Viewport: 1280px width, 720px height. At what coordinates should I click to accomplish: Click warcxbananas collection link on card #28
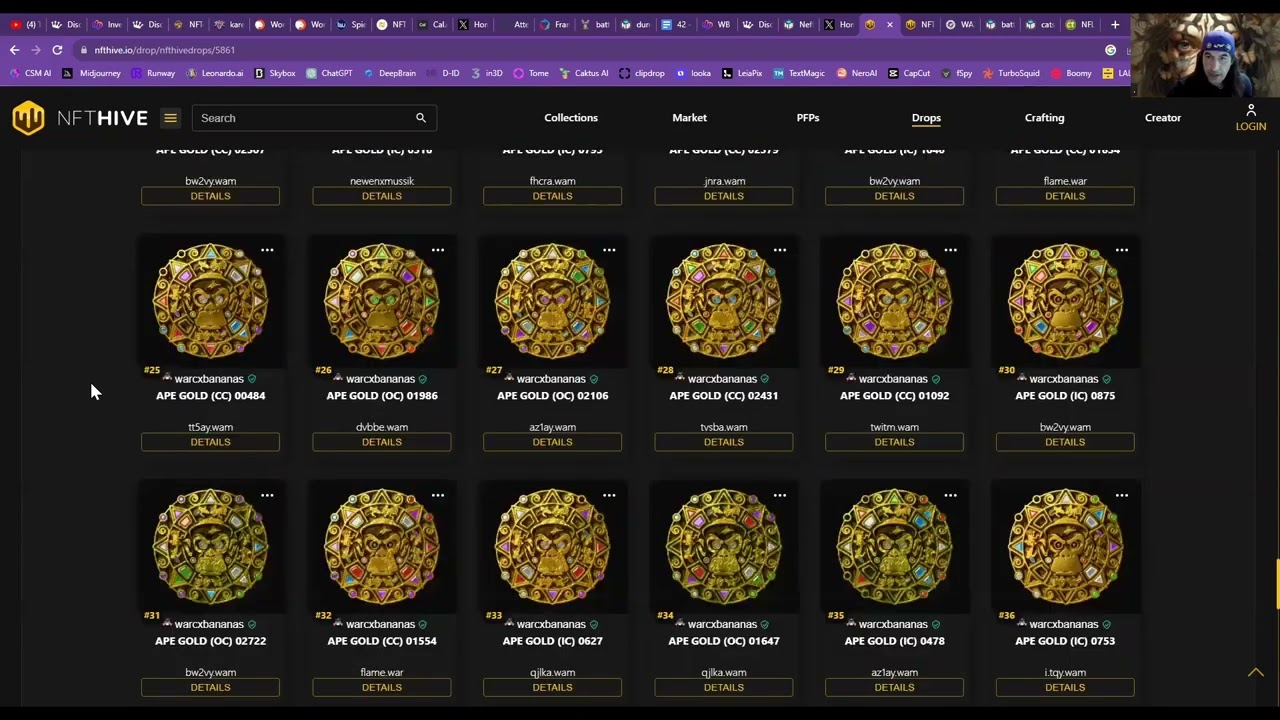(722, 379)
